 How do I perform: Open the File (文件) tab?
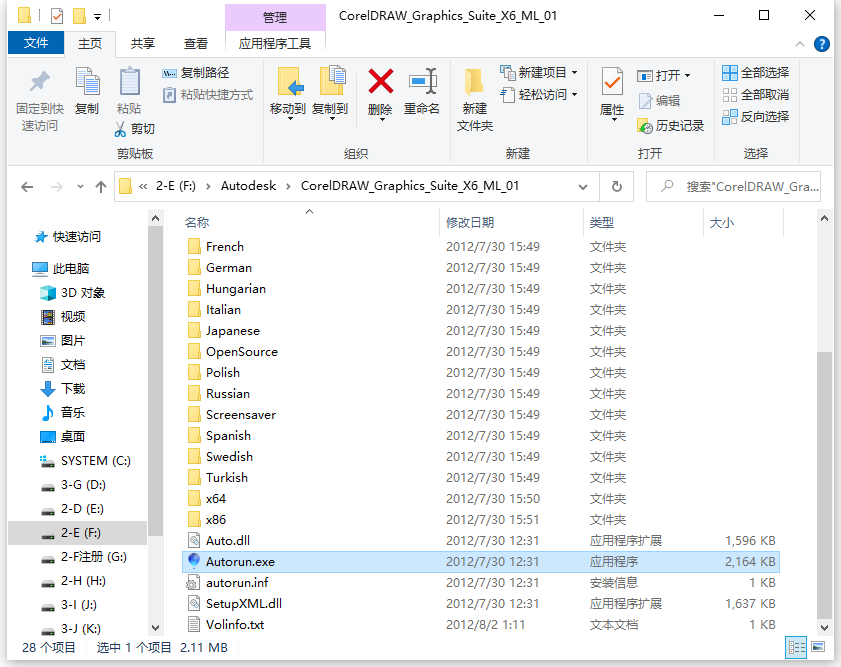pyautogui.click(x=35, y=43)
